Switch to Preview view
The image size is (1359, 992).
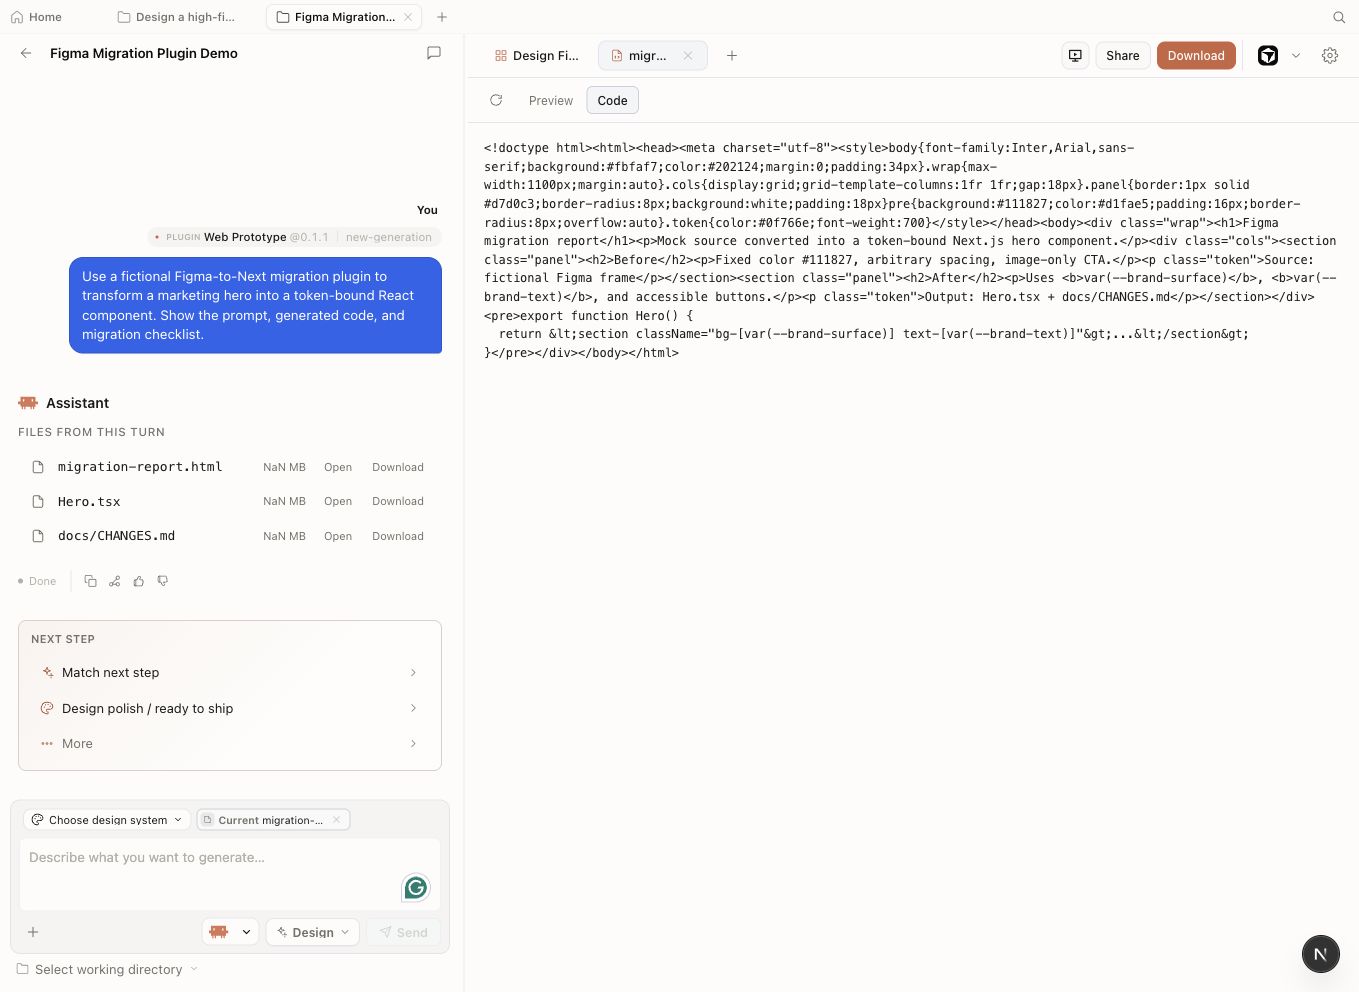pyautogui.click(x=551, y=101)
